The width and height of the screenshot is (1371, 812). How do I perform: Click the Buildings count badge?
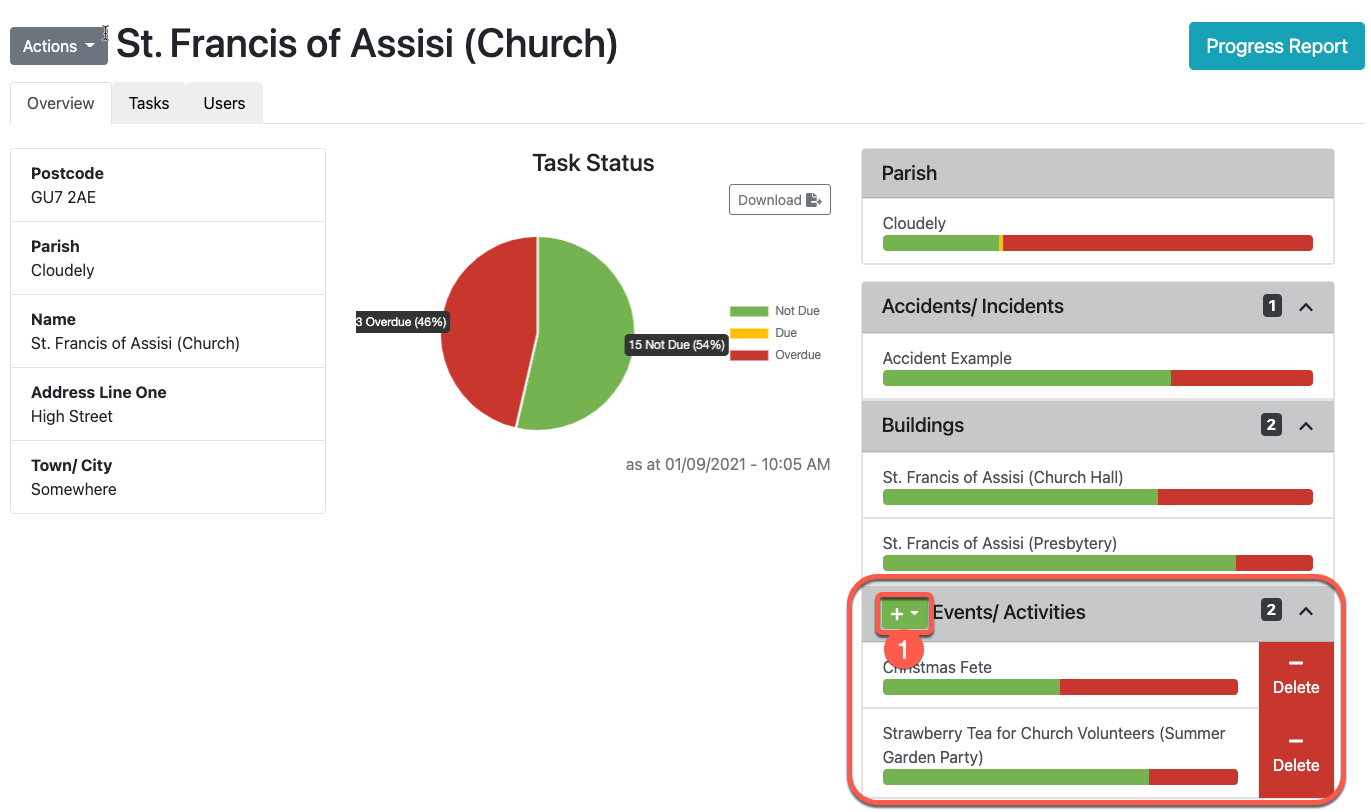pos(1271,425)
